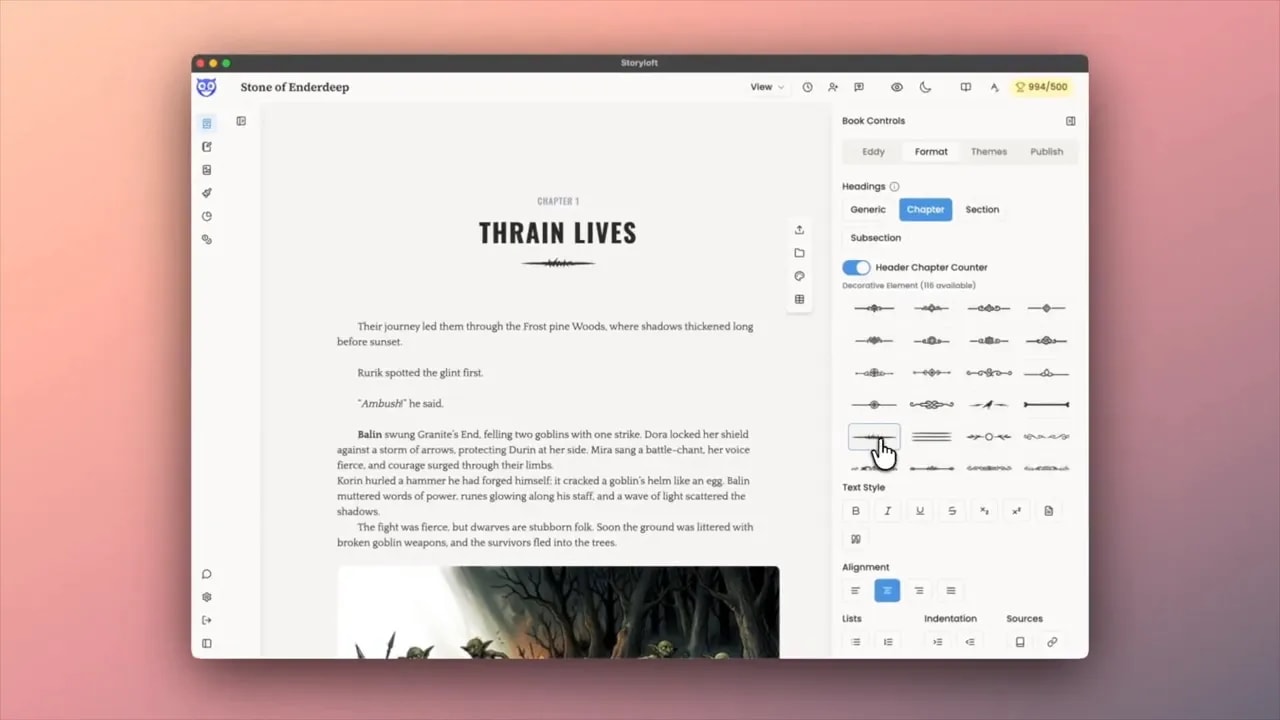Select the Subsection heading button
This screenshot has width=1280, height=720.
coord(875,238)
